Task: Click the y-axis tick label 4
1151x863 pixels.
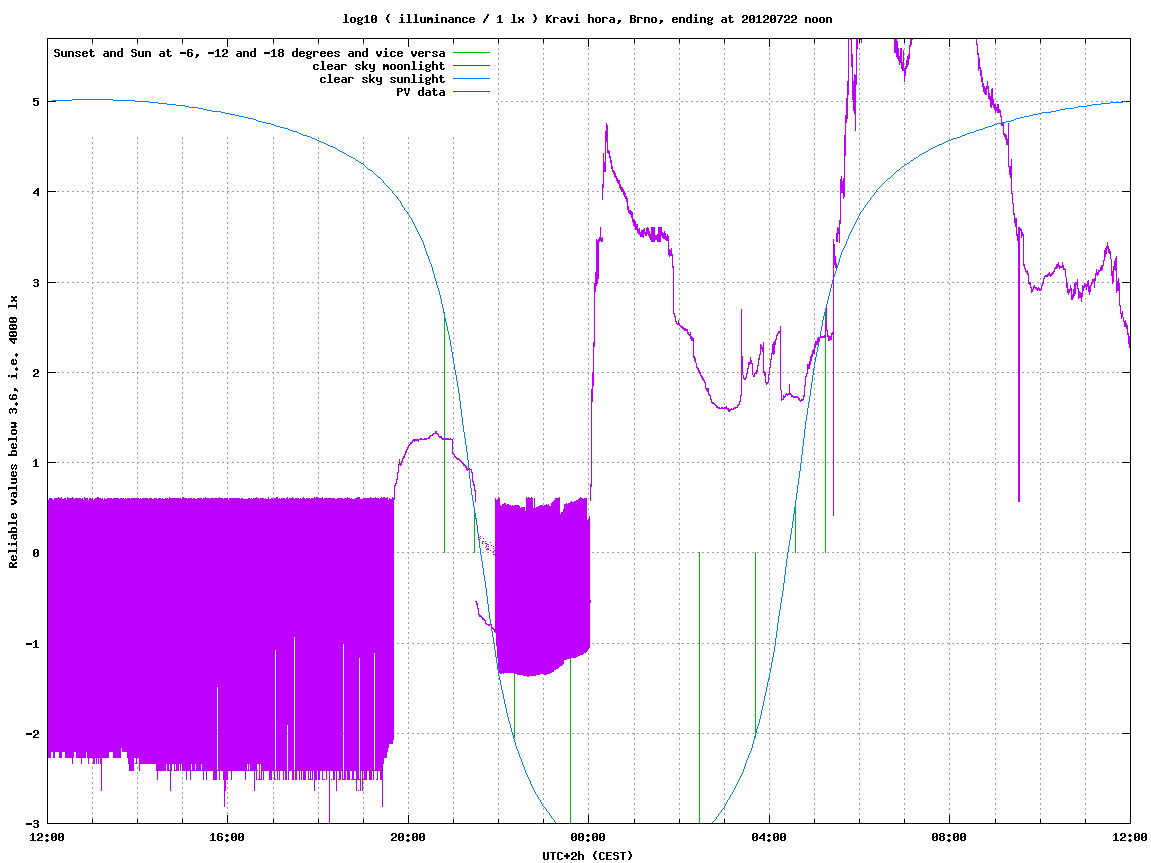Action: click(x=36, y=192)
